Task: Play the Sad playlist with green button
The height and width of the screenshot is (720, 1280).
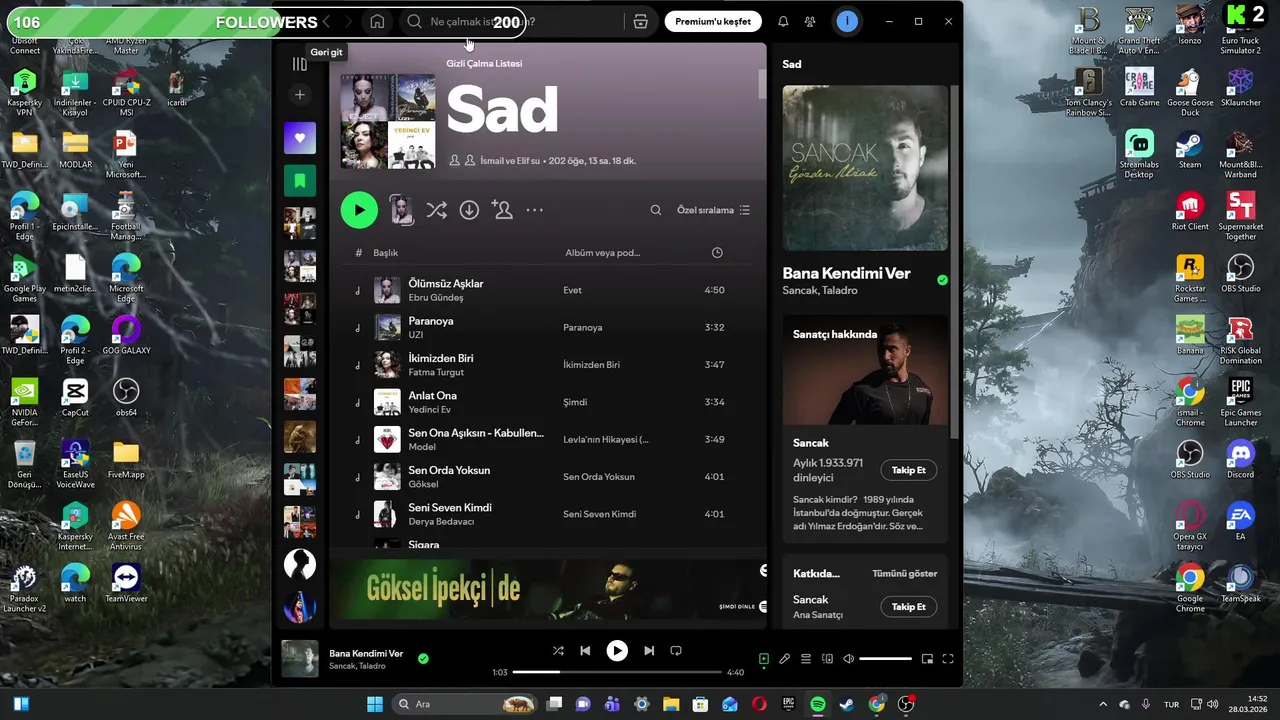Action: (359, 210)
